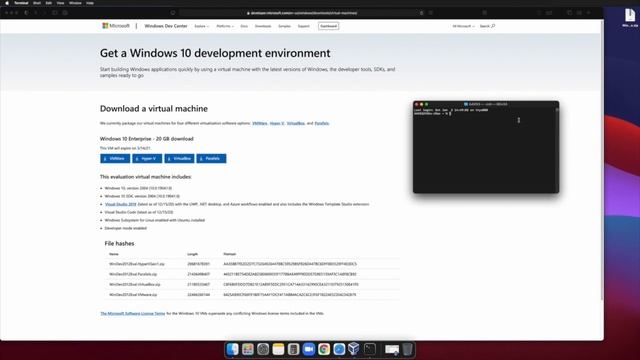The image size is (640, 360).
Task: Click 'Windows 10 Enterprise - 20 GB download' text
Action: click(147, 139)
